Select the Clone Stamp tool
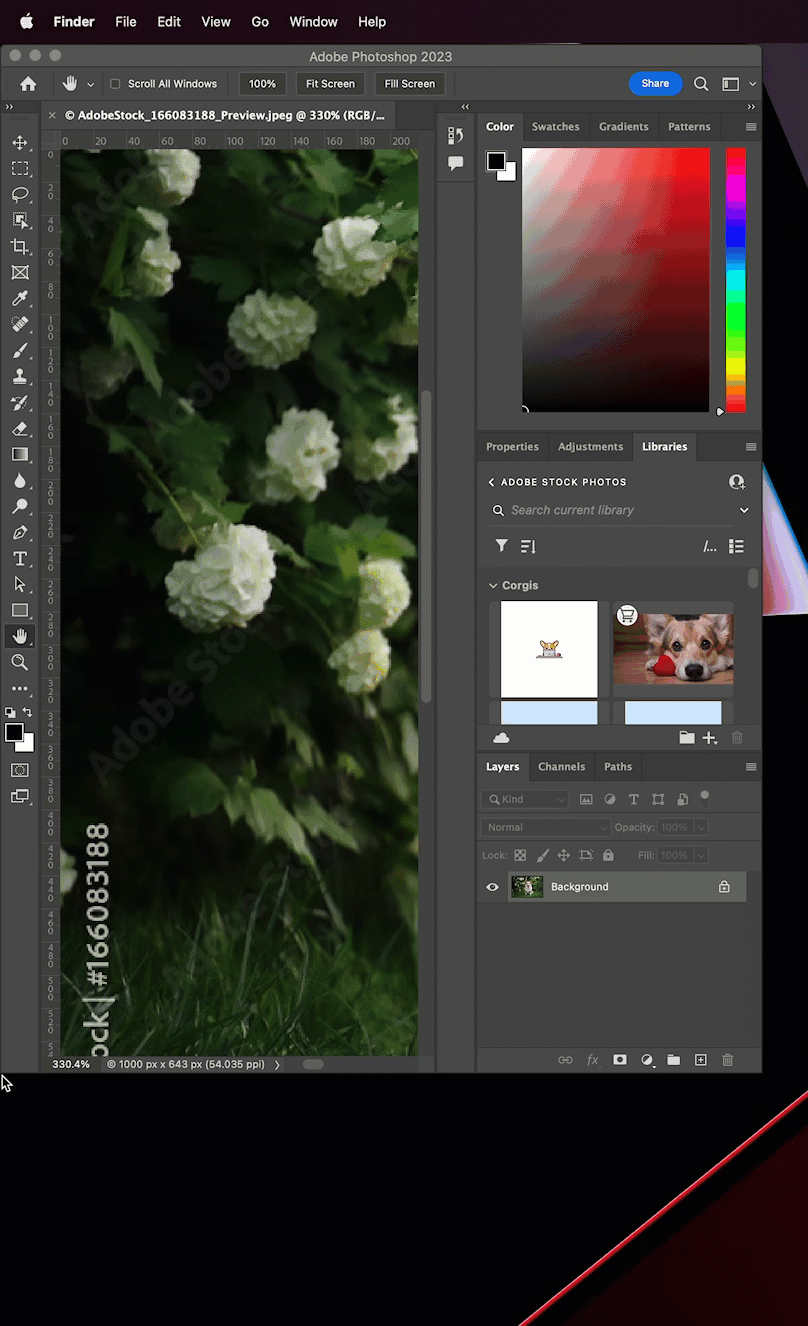The image size is (808, 1326). [x=20, y=377]
